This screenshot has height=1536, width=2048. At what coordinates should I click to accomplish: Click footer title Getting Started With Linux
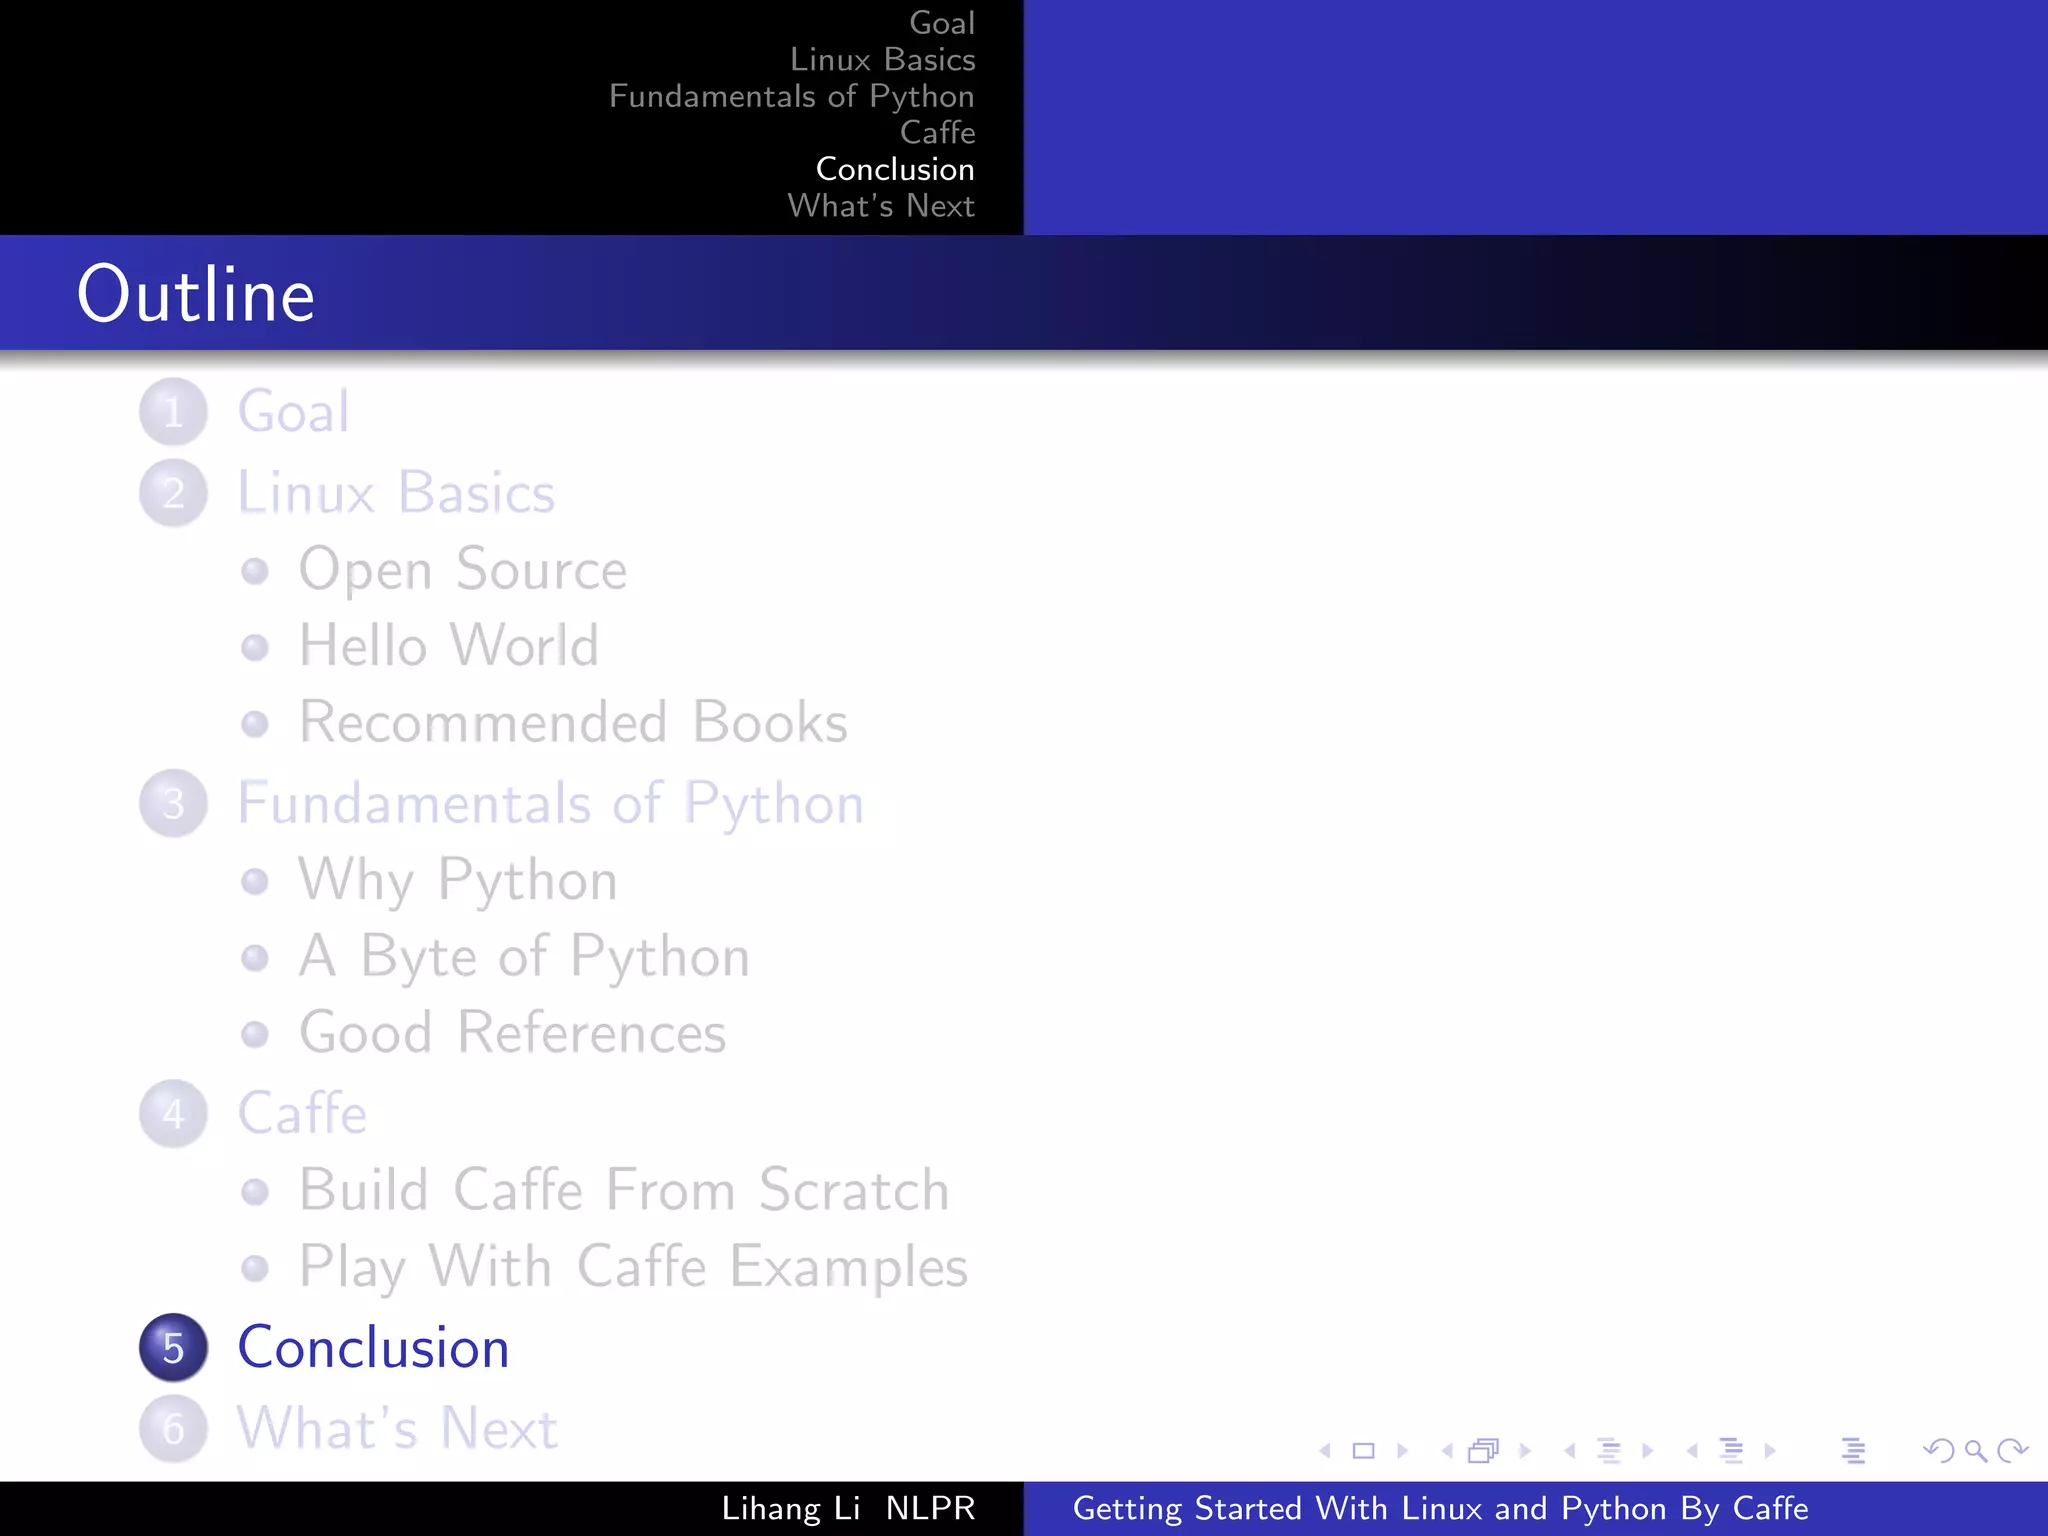tap(1440, 1508)
